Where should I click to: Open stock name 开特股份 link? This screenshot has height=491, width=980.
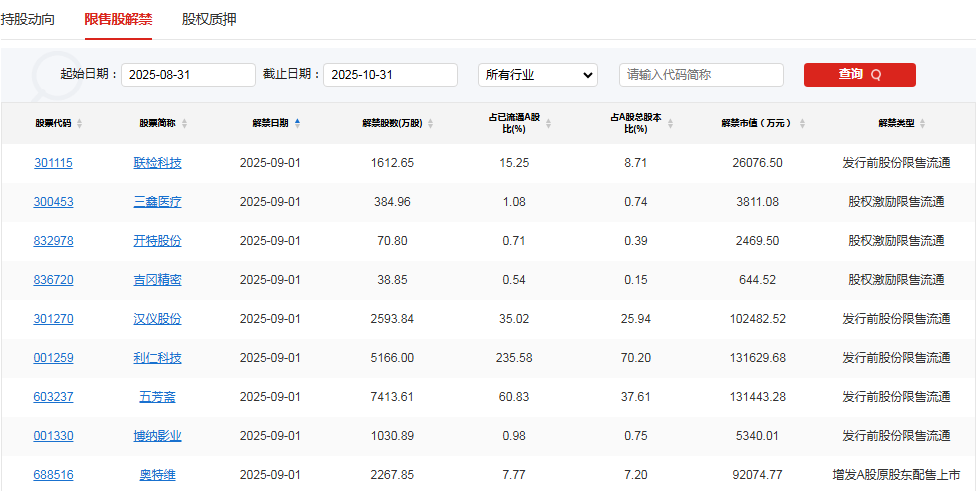158,241
